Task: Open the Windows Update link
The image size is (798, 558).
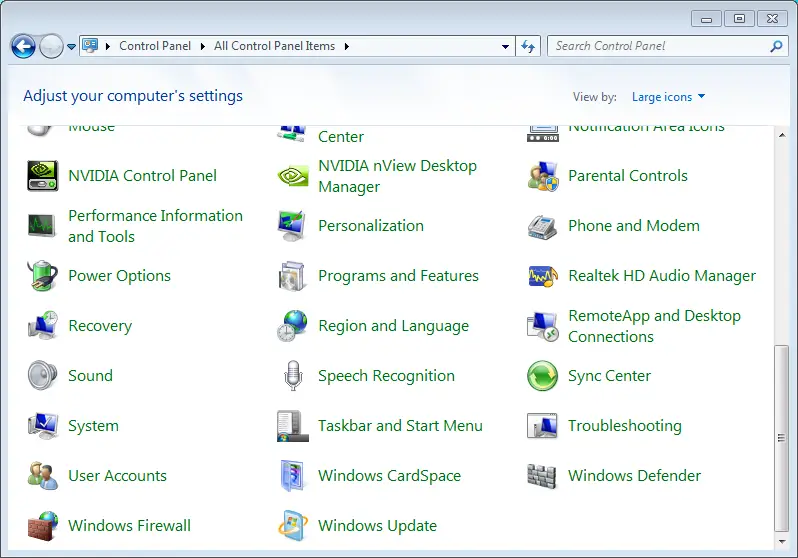Action: coord(378,525)
